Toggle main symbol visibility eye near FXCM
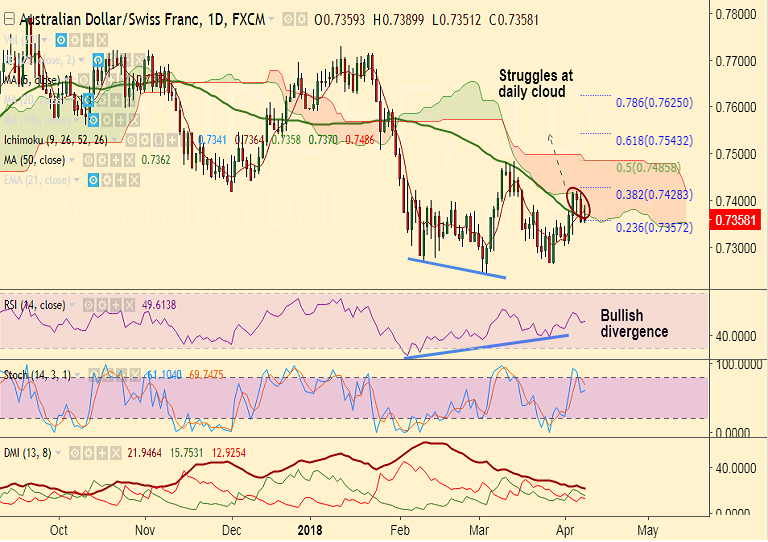The height and width of the screenshot is (542, 768). tap(288, 20)
